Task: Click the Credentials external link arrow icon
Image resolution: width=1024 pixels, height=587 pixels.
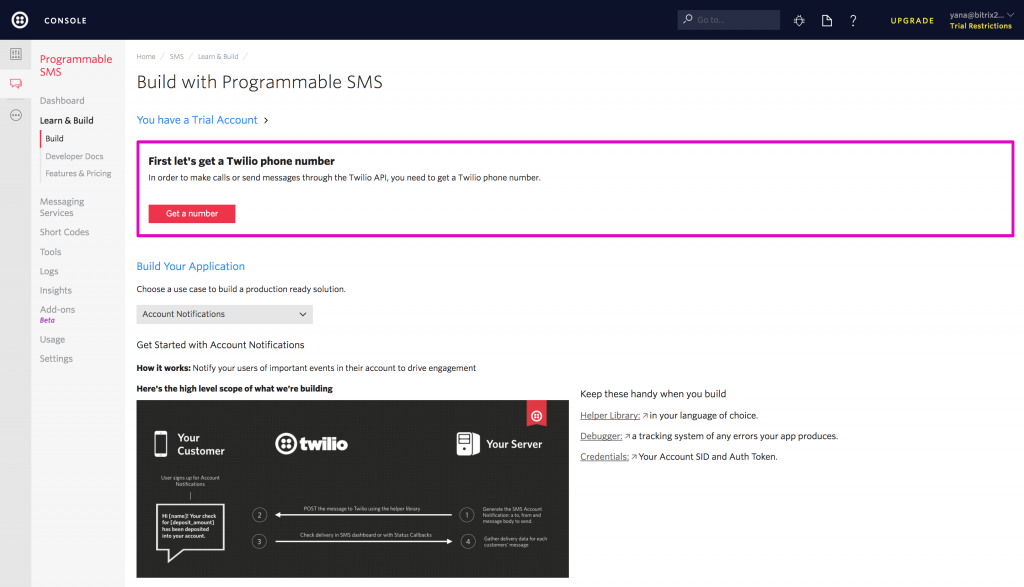Action: click(x=634, y=457)
